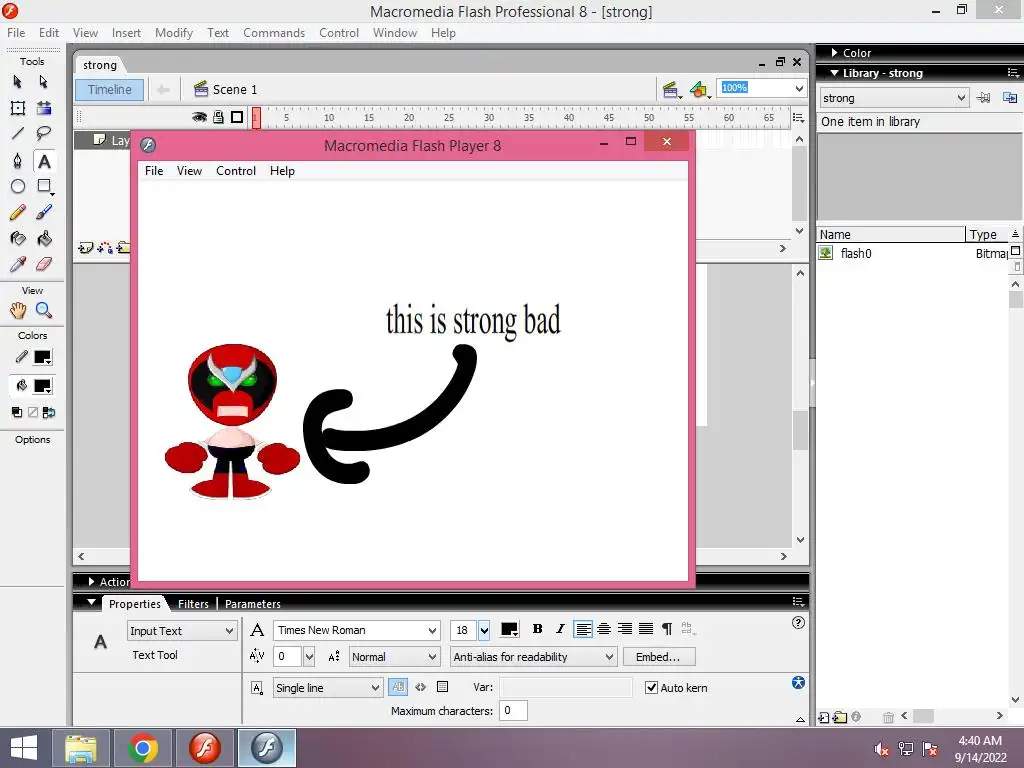Image resolution: width=1024 pixels, height=768 pixels.
Task: Select the Zoom magnifier tool
Action: coord(44,310)
